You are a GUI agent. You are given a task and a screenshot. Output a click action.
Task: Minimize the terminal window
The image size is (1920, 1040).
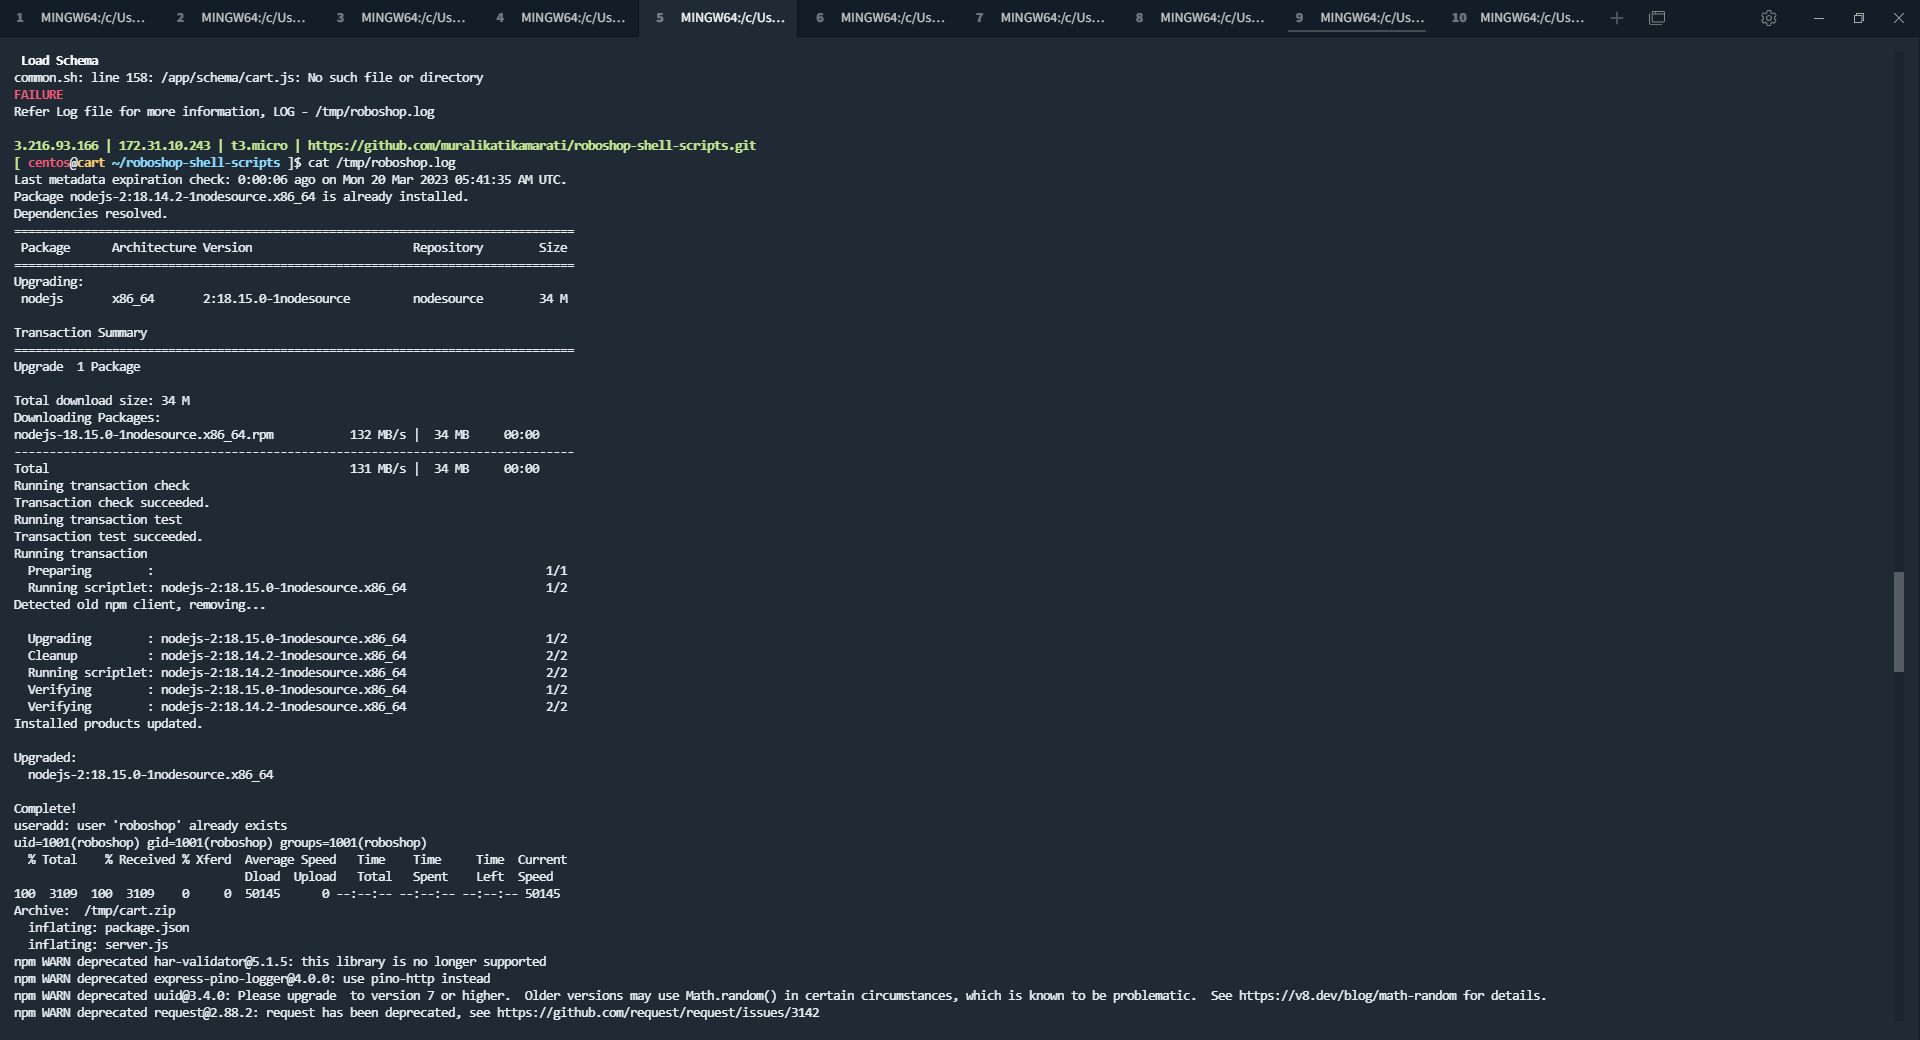pyautogui.click(x=1818, y=18)
